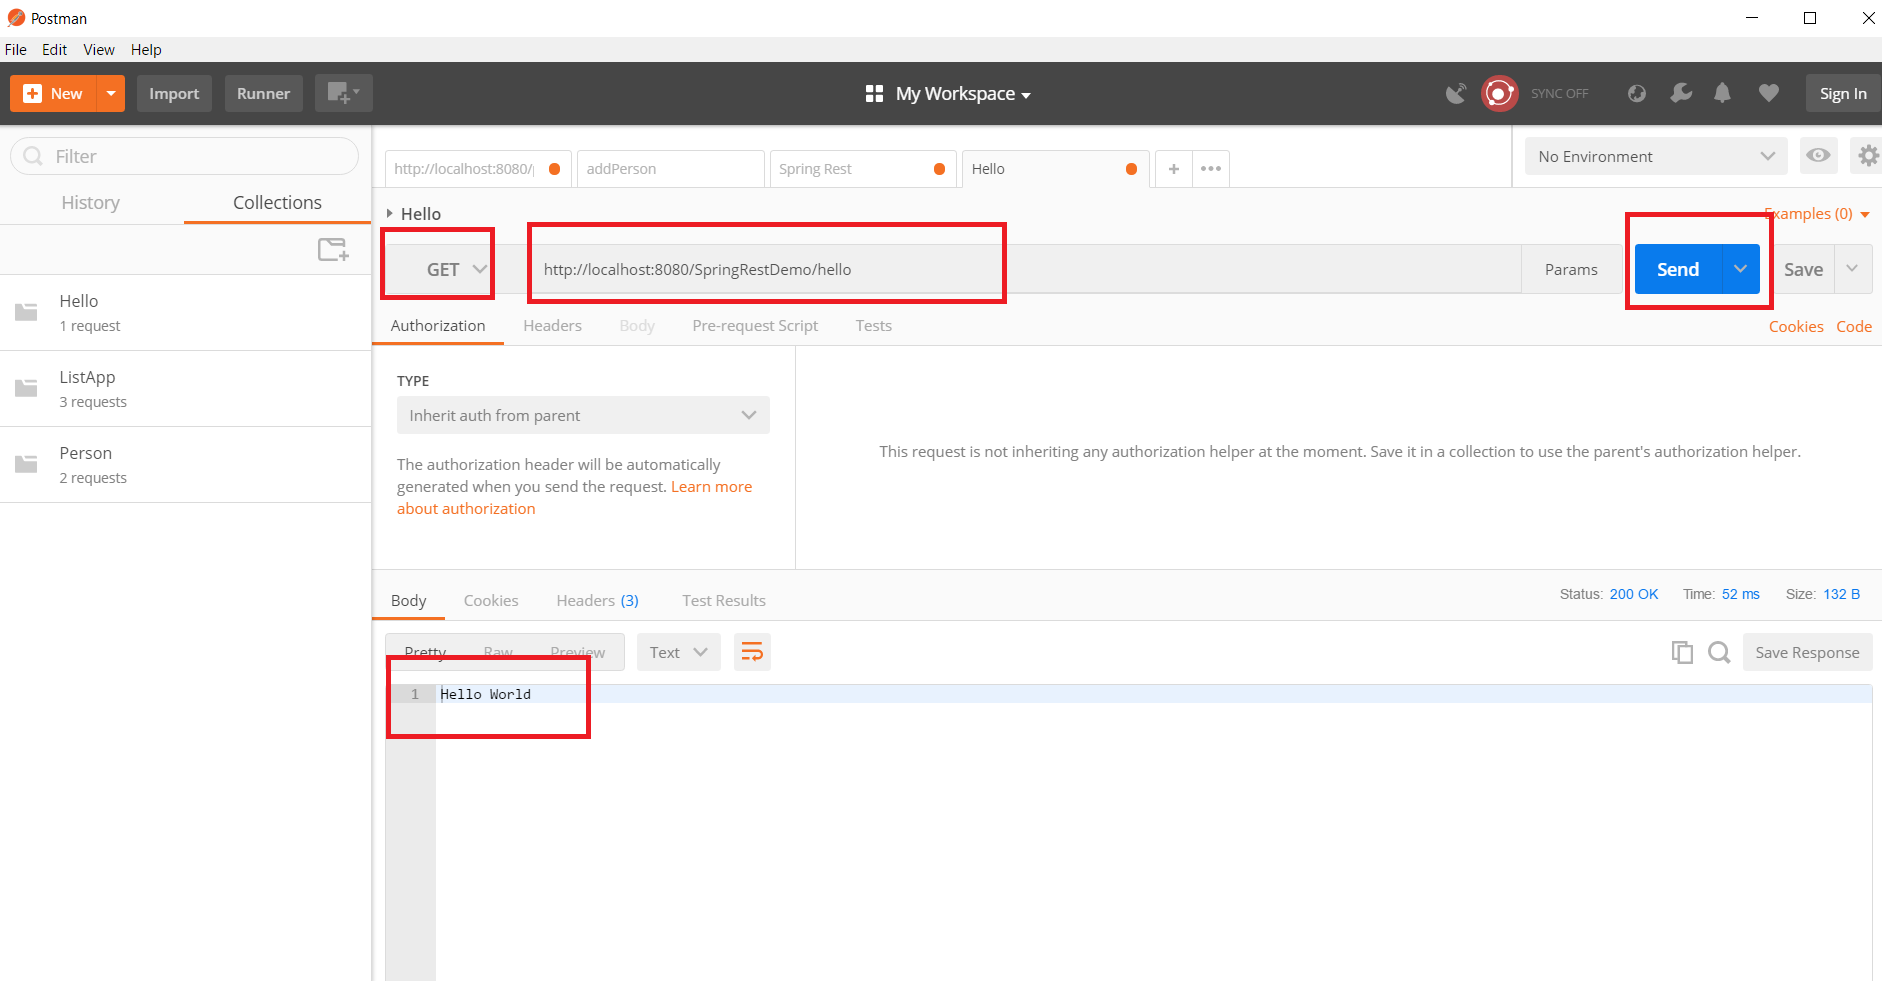Open the GET method dropdown
The image size is (1882, 981).
(x=455, y=270)
